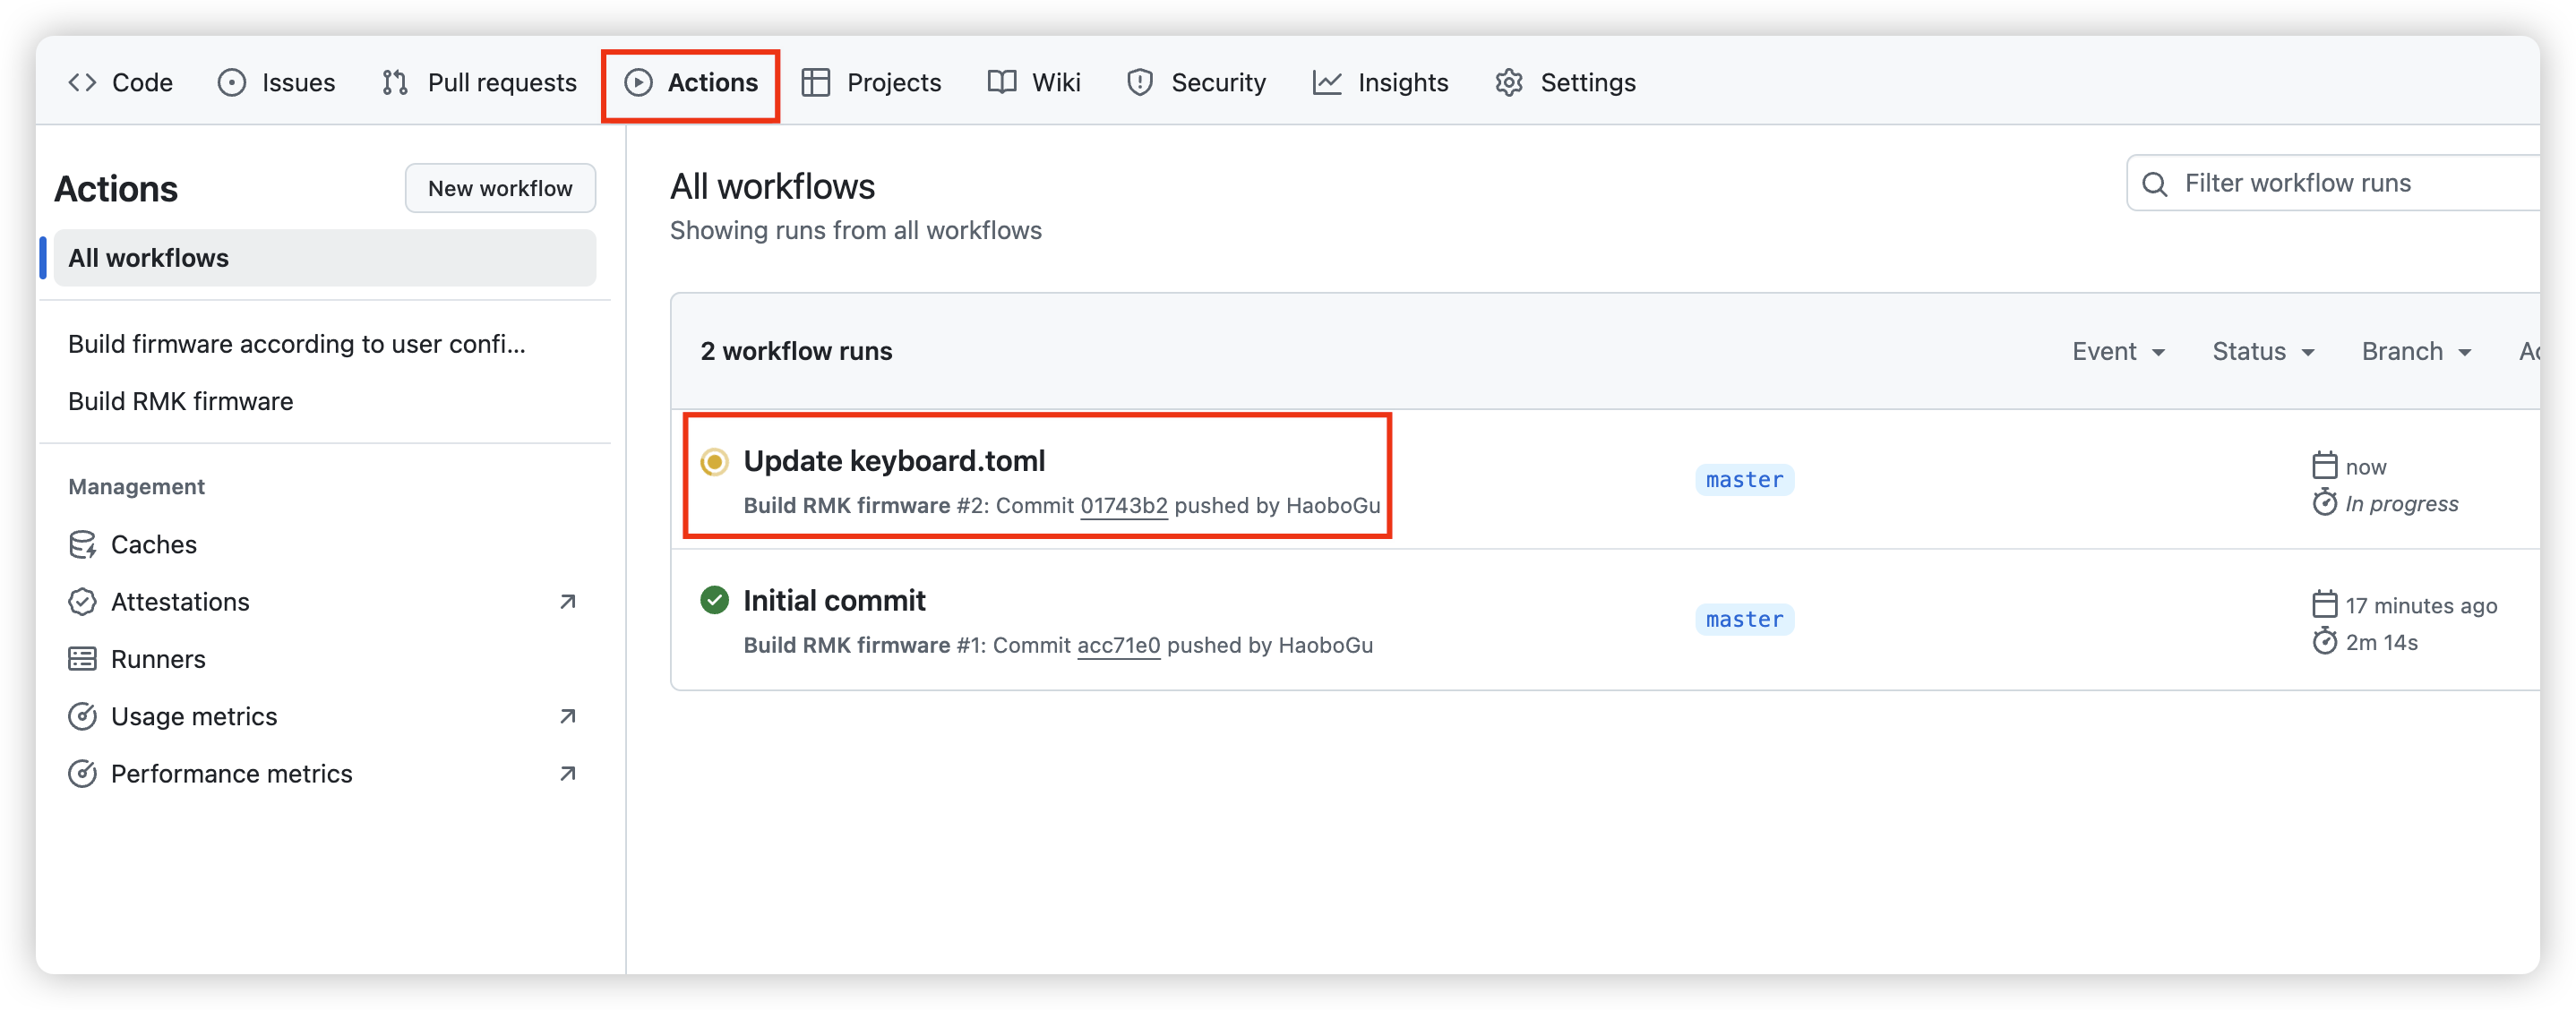Select Build RMK firmware workflow

pos(181,401)
